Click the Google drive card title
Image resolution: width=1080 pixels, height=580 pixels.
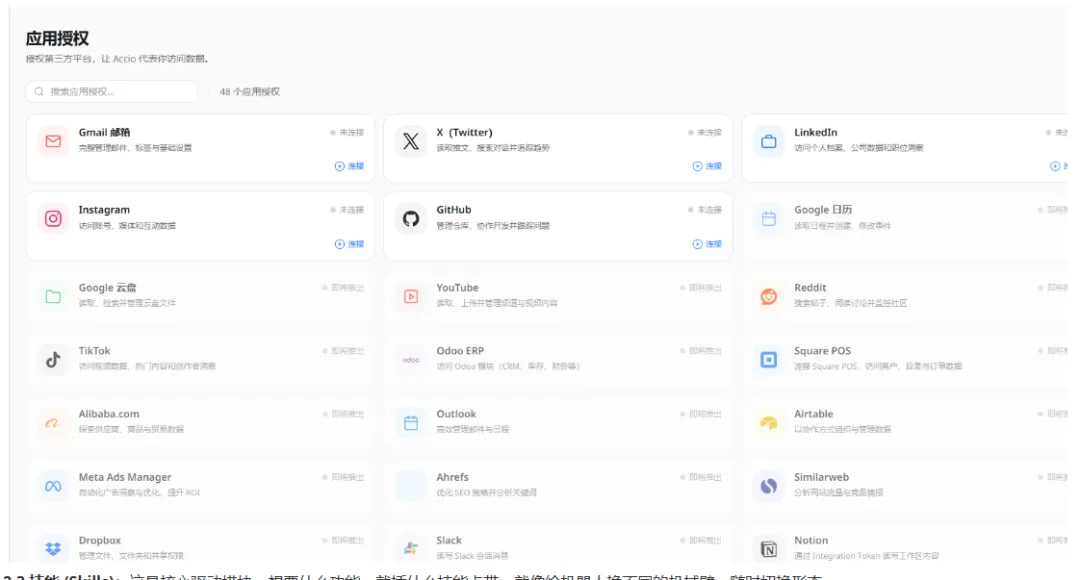107,287
